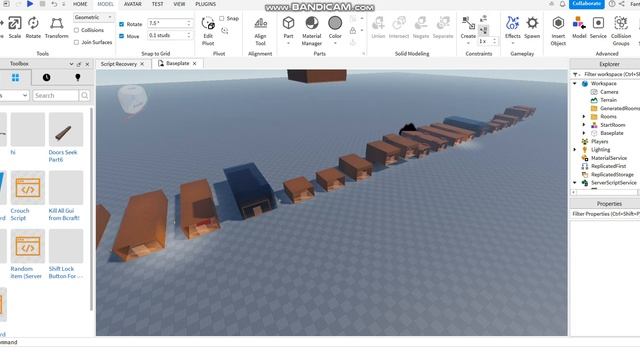The height and width of the screenshot is (360, 640).
Task: Open the PLUGINS ribbon tab
Action: pyautogui.click(x=206, y=4)
